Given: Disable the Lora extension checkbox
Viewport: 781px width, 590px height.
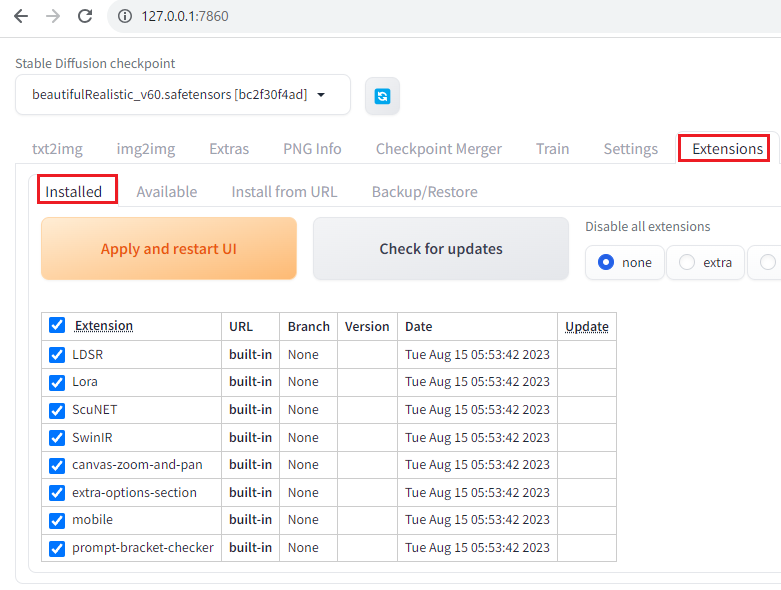Looking at the screenshot, I should [57, 382].
